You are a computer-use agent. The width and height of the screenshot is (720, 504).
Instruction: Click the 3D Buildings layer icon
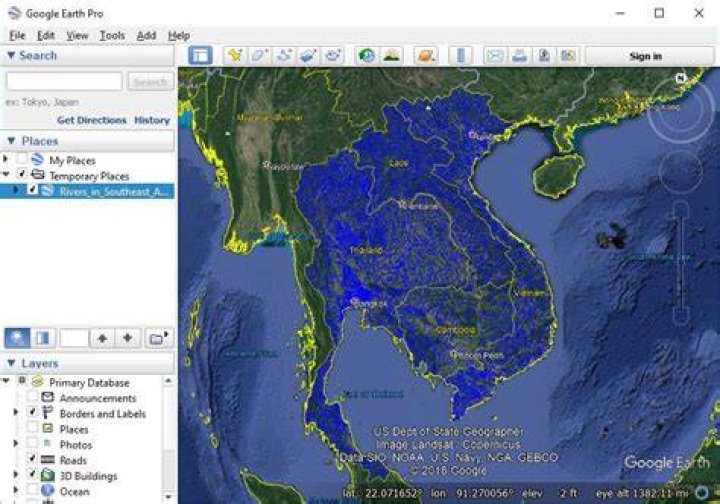pyautogui.click(x=47, y=475)
